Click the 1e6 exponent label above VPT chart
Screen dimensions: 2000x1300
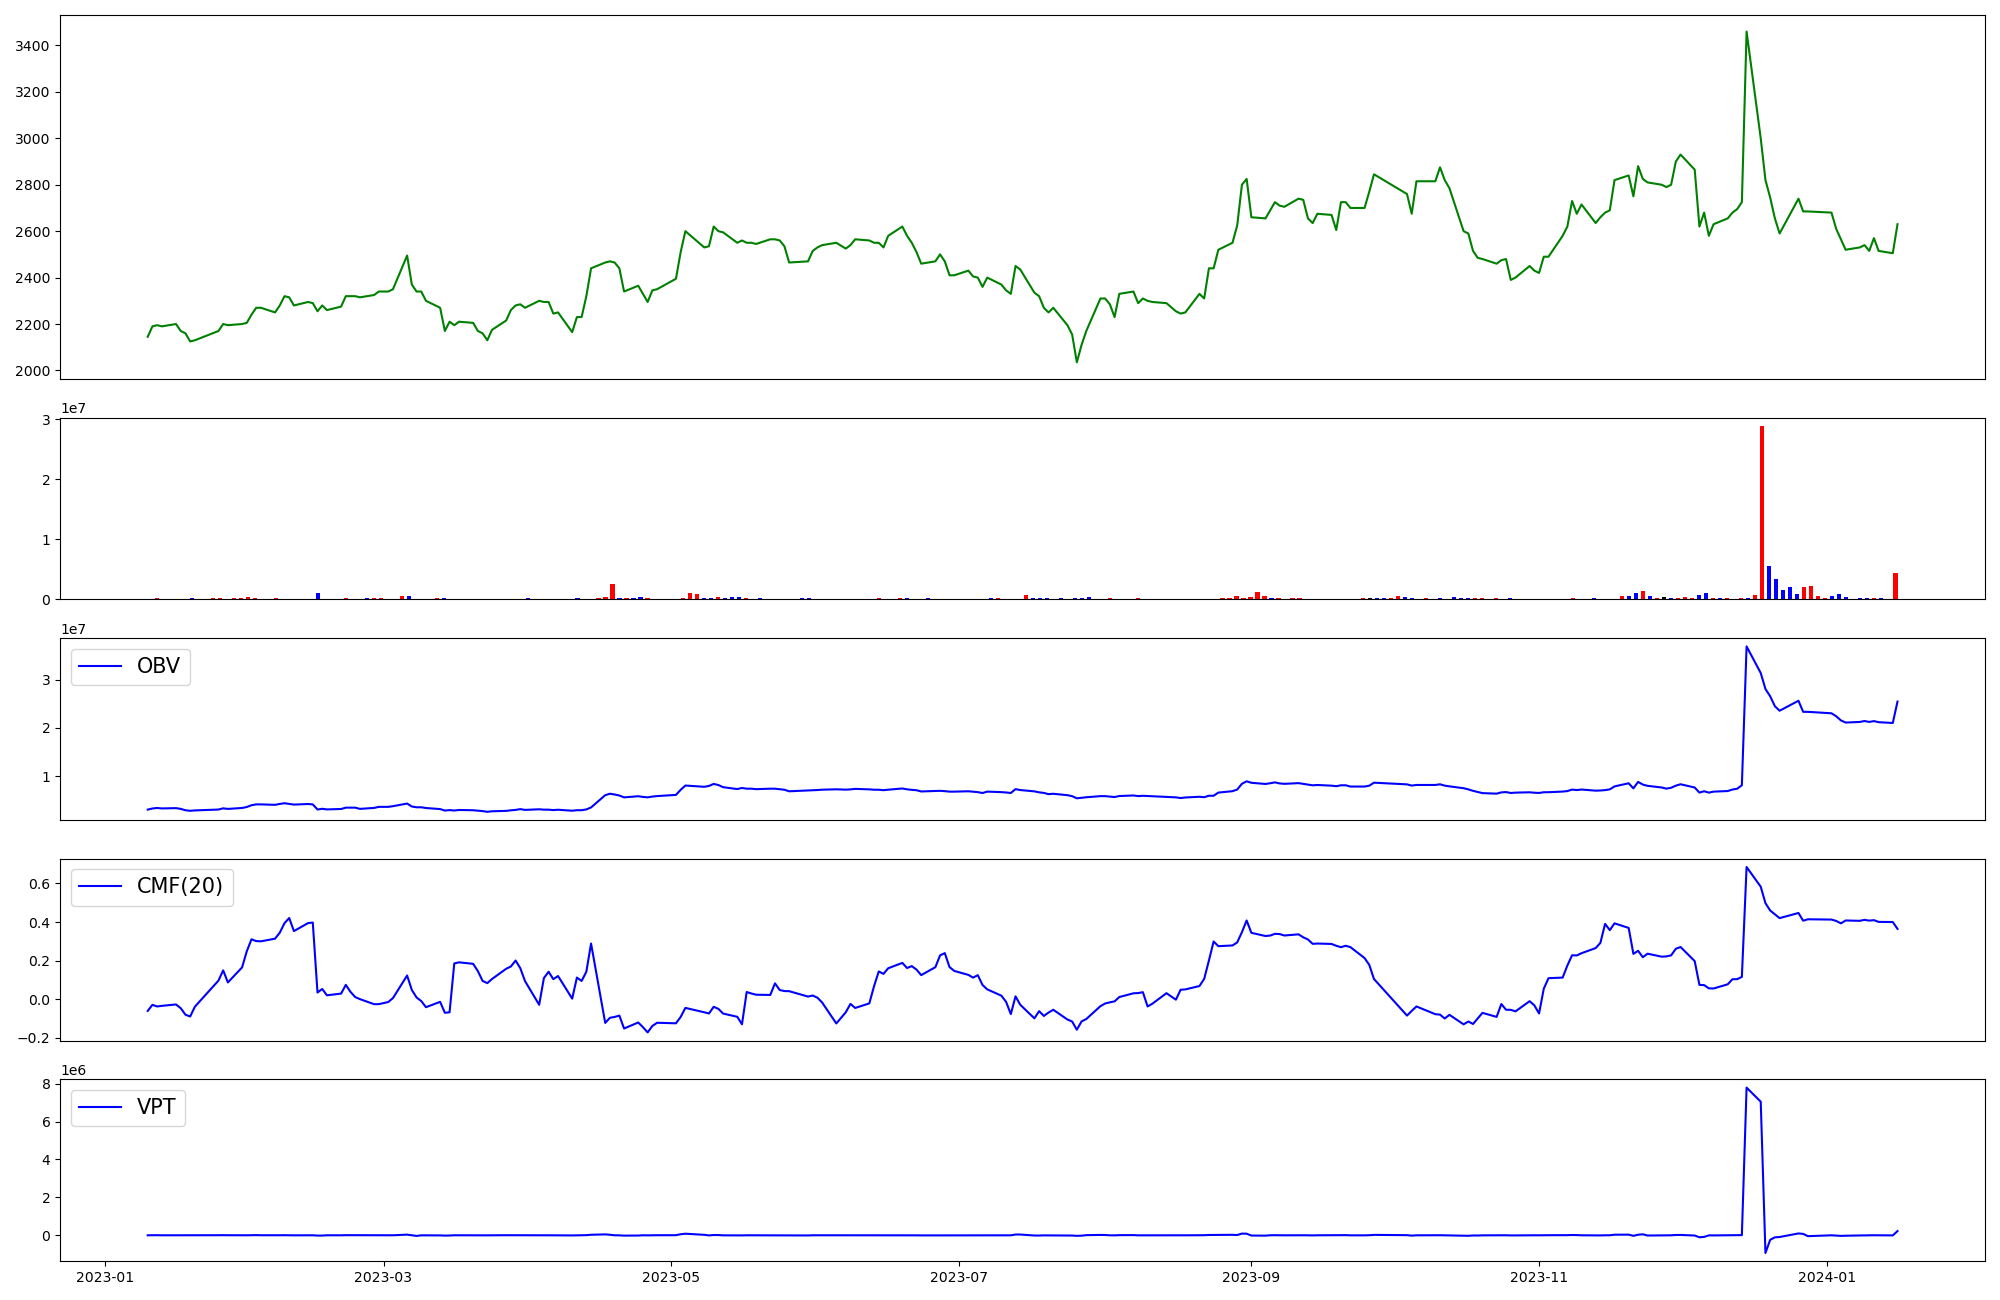[x=74, y=1070]
